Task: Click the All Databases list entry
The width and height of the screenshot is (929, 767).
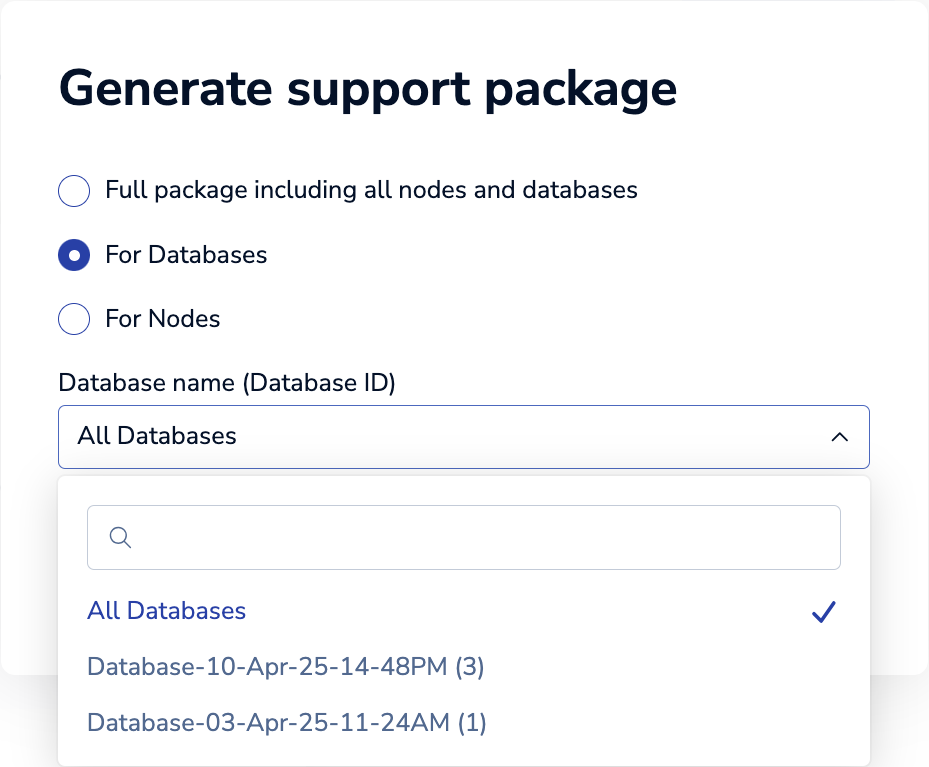Action: click(166, 611)
